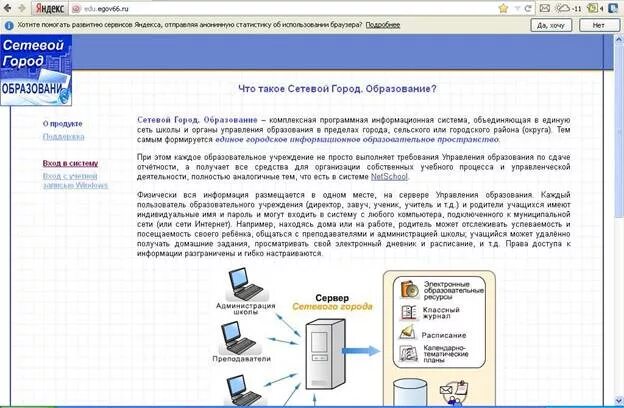Click the database cylinder icon
Viewport: 624px width, 408px height.
tap(410, 393)
